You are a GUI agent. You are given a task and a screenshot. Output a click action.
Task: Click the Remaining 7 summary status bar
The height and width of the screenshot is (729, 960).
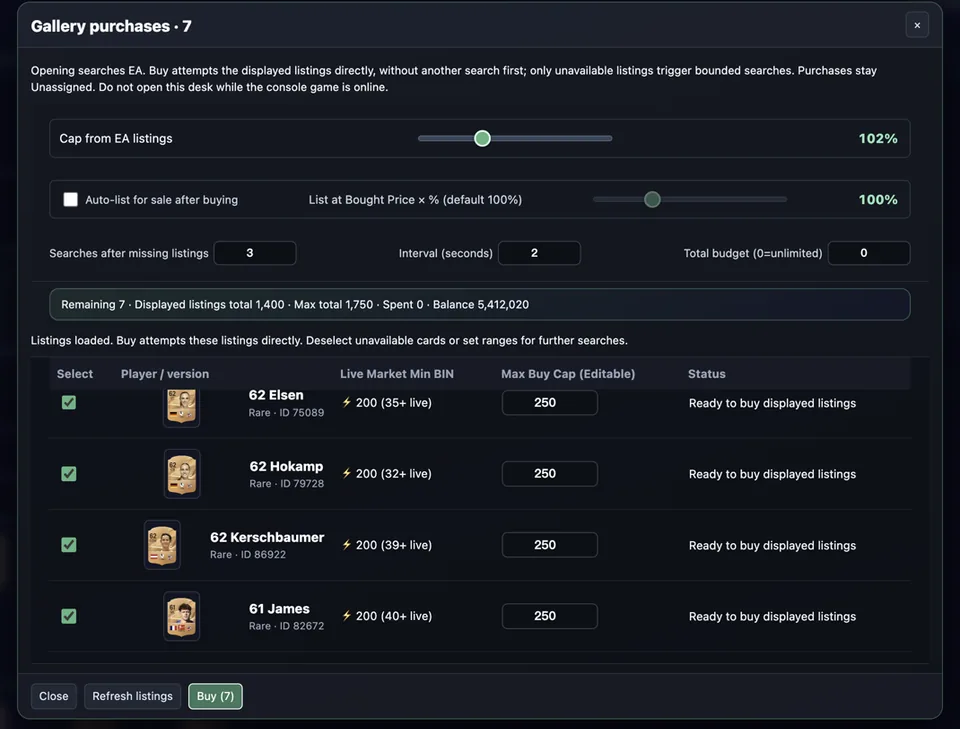(479, 304)
